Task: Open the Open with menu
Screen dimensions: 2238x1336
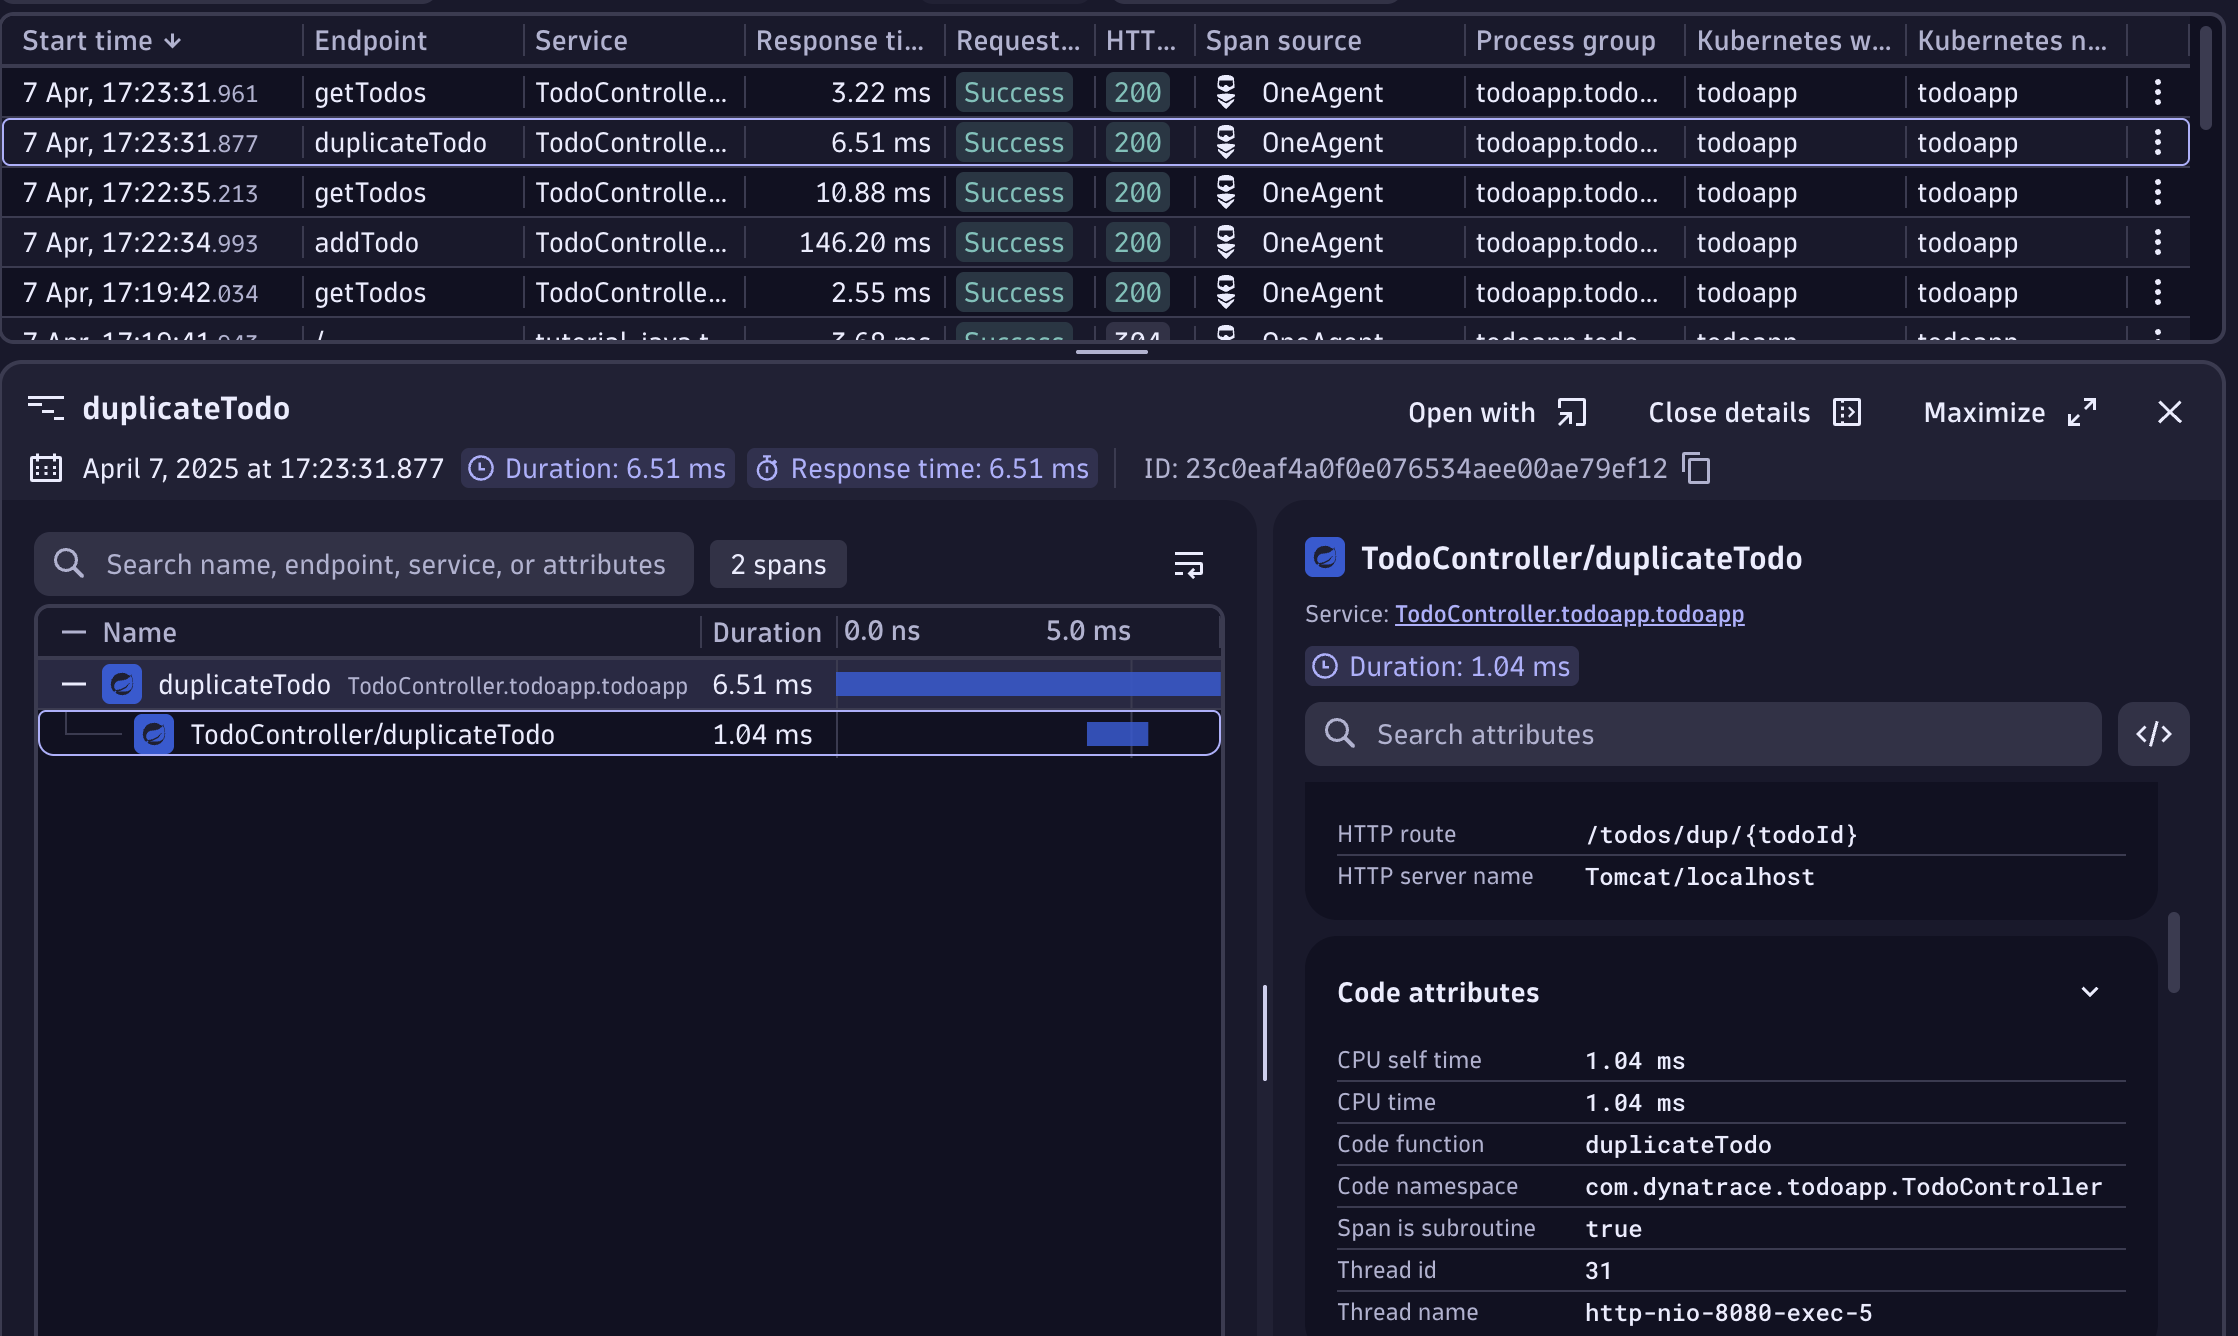Action: click(x=1497, y=412)
